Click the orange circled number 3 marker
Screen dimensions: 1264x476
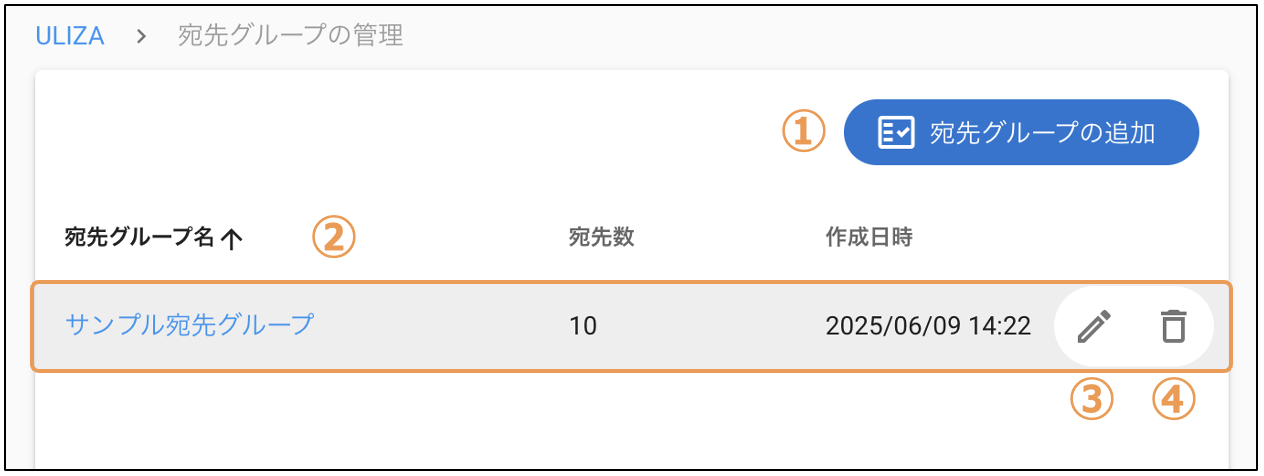[x=1091, y=400]
